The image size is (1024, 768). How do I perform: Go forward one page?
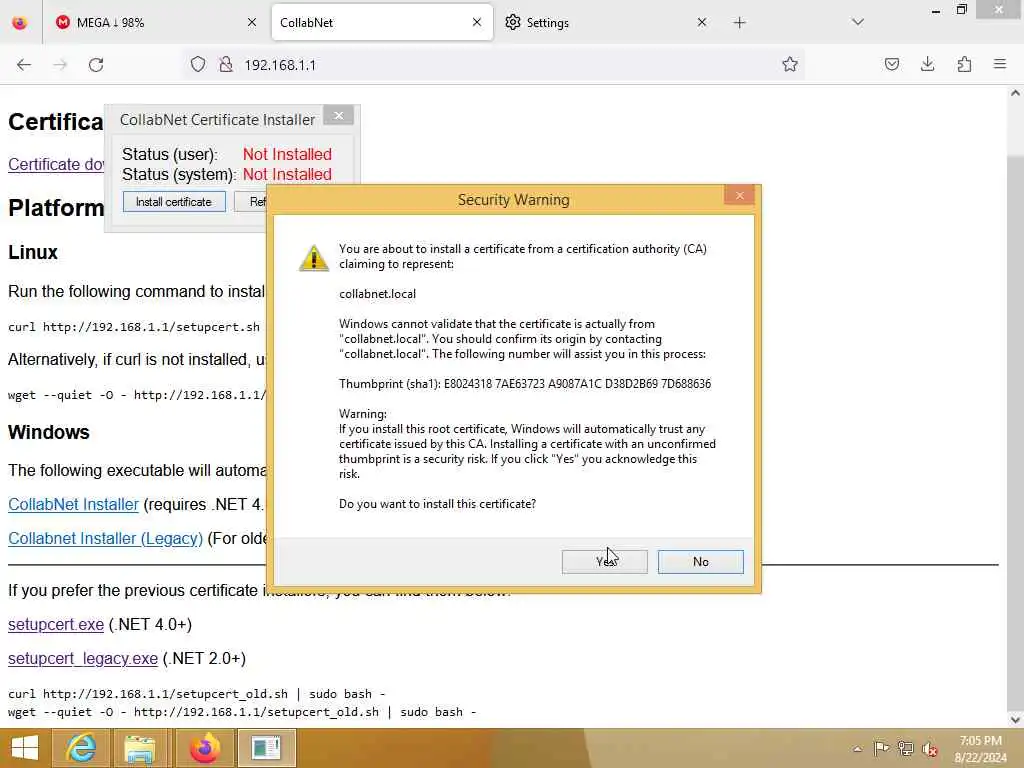[60, 65]
